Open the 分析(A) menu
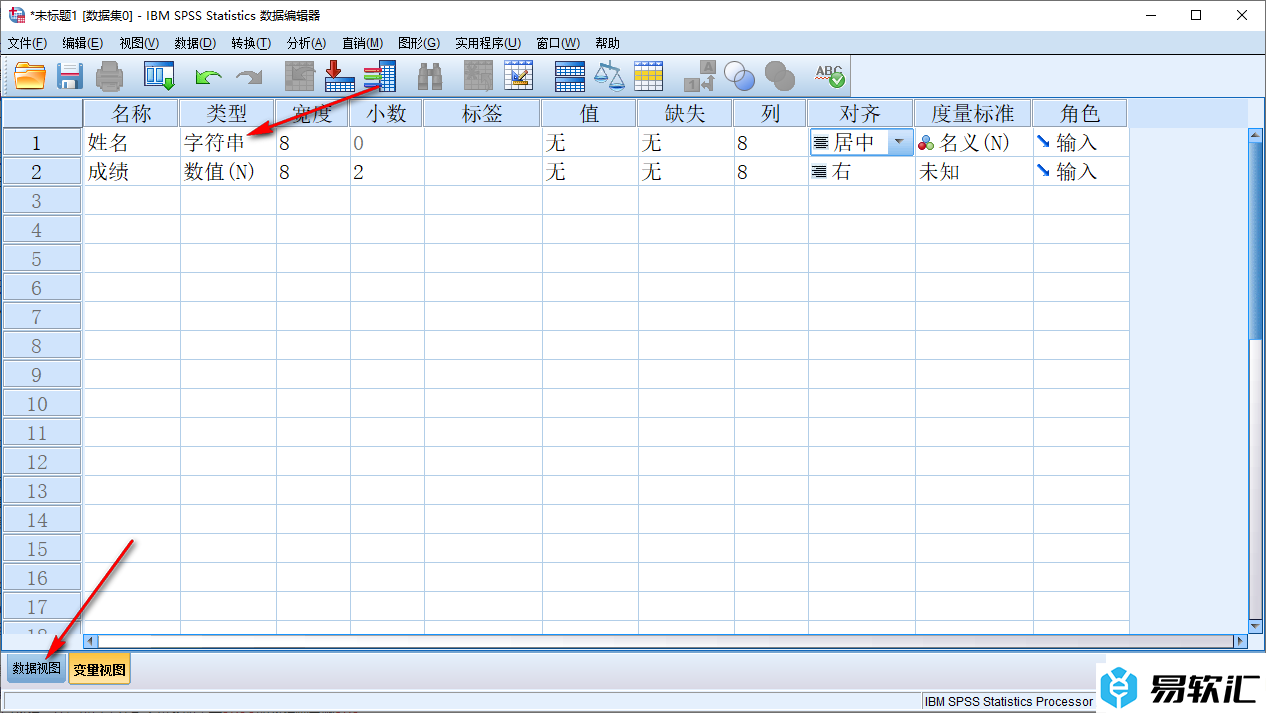 pyautogui.click(x=307, y=43)
